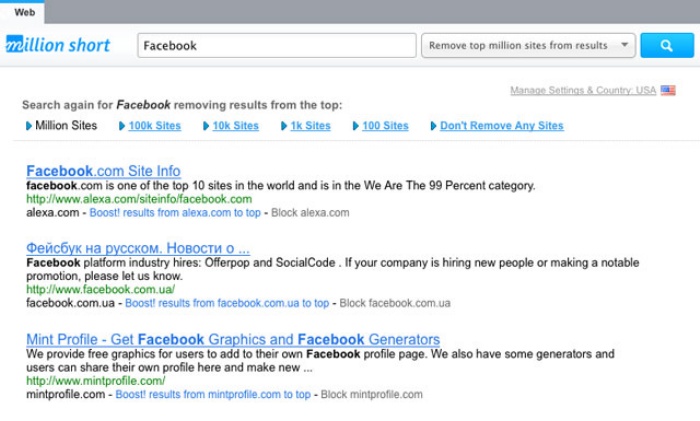Block mintprofile.com from results
Image resolution: width=700 pixels, height=421 pixels.
coord(371,394)
